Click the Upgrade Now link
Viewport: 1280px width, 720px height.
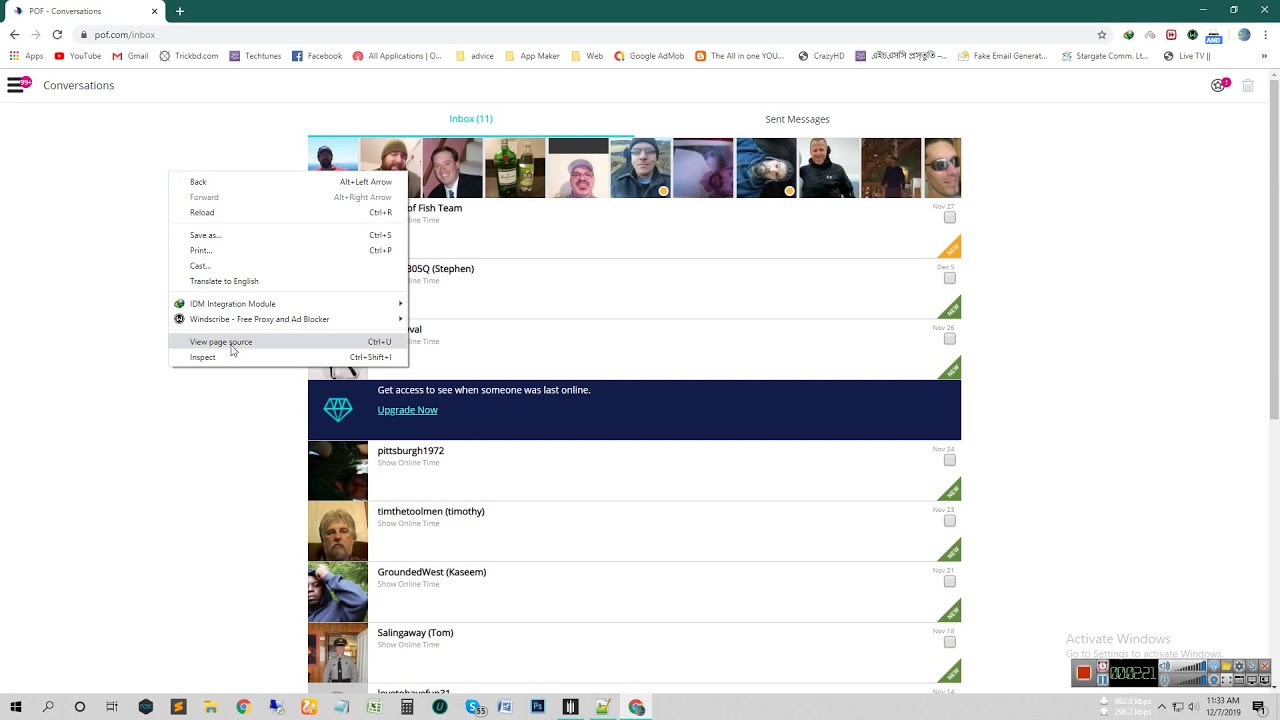(x=407, y=410)
